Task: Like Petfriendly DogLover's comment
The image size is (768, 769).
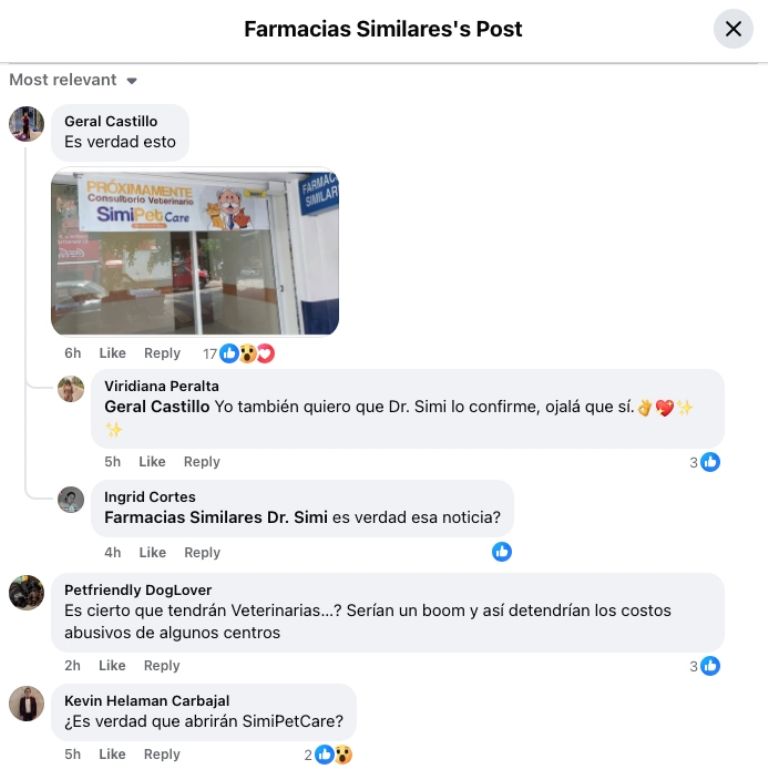Action: (x=112, y=666)
